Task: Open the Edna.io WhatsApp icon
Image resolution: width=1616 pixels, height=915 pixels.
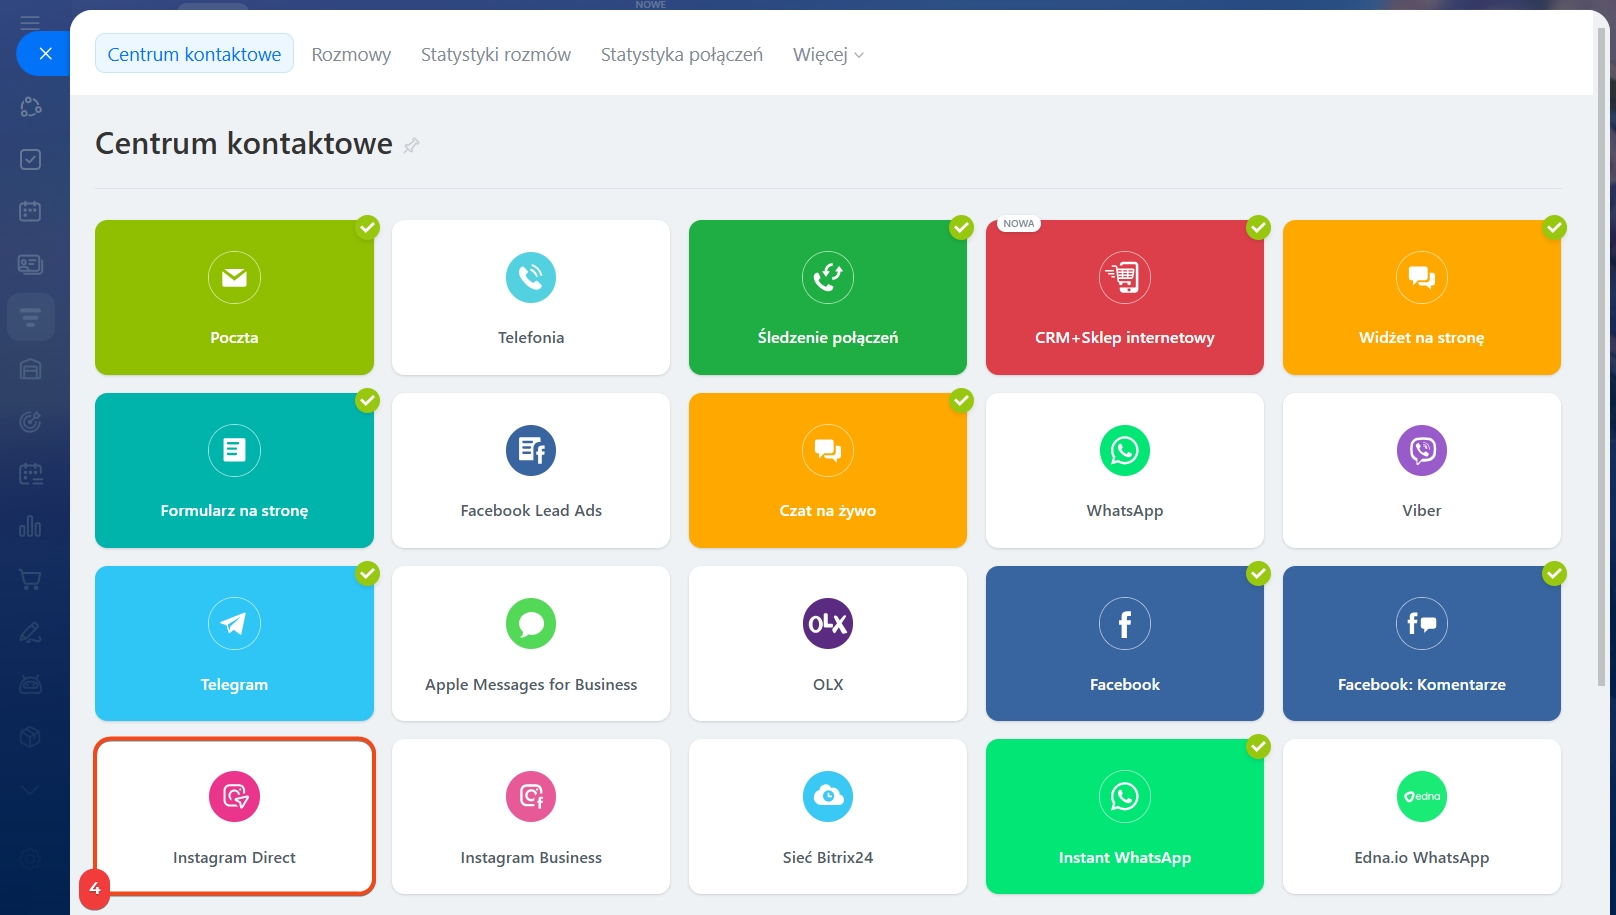Action: (1422, 796)
